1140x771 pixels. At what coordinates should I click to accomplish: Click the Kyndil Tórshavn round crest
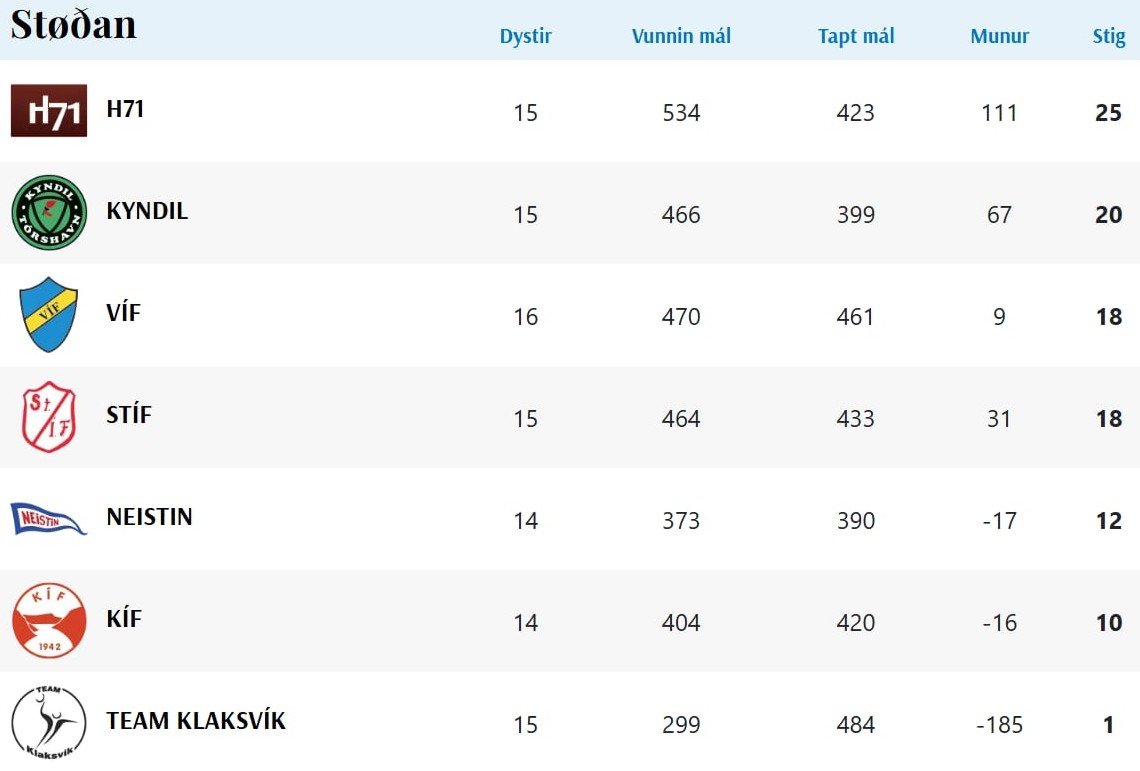[49, 212]
